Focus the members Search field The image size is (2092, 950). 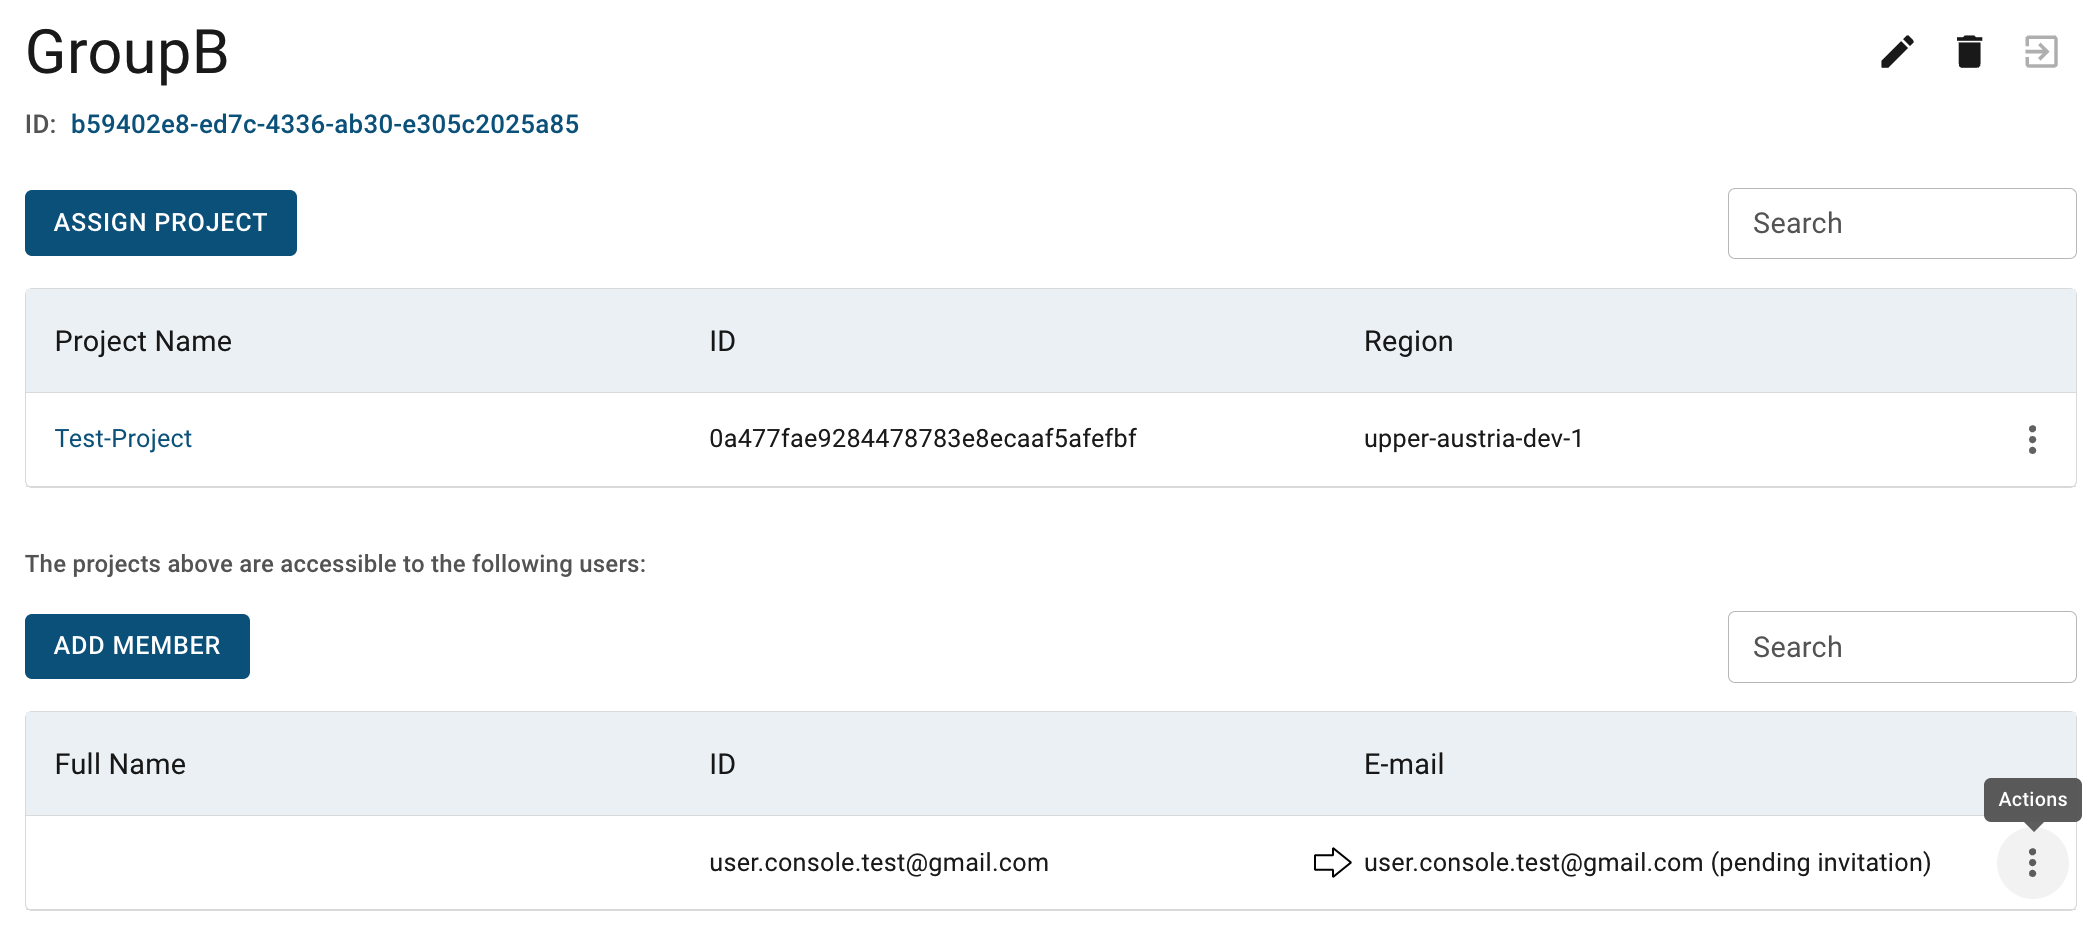[1902, 647]
